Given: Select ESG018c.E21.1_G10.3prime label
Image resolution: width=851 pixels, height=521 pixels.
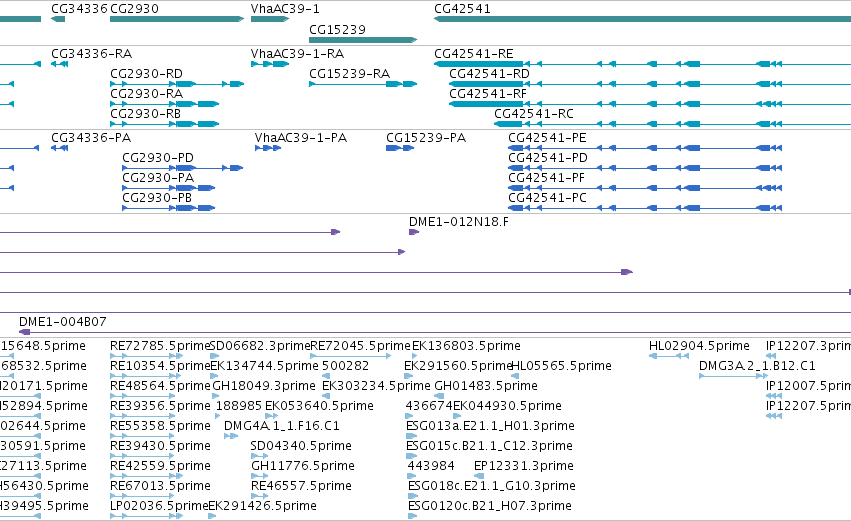Looking at the screenshot, I should click(x=491, y=486).
